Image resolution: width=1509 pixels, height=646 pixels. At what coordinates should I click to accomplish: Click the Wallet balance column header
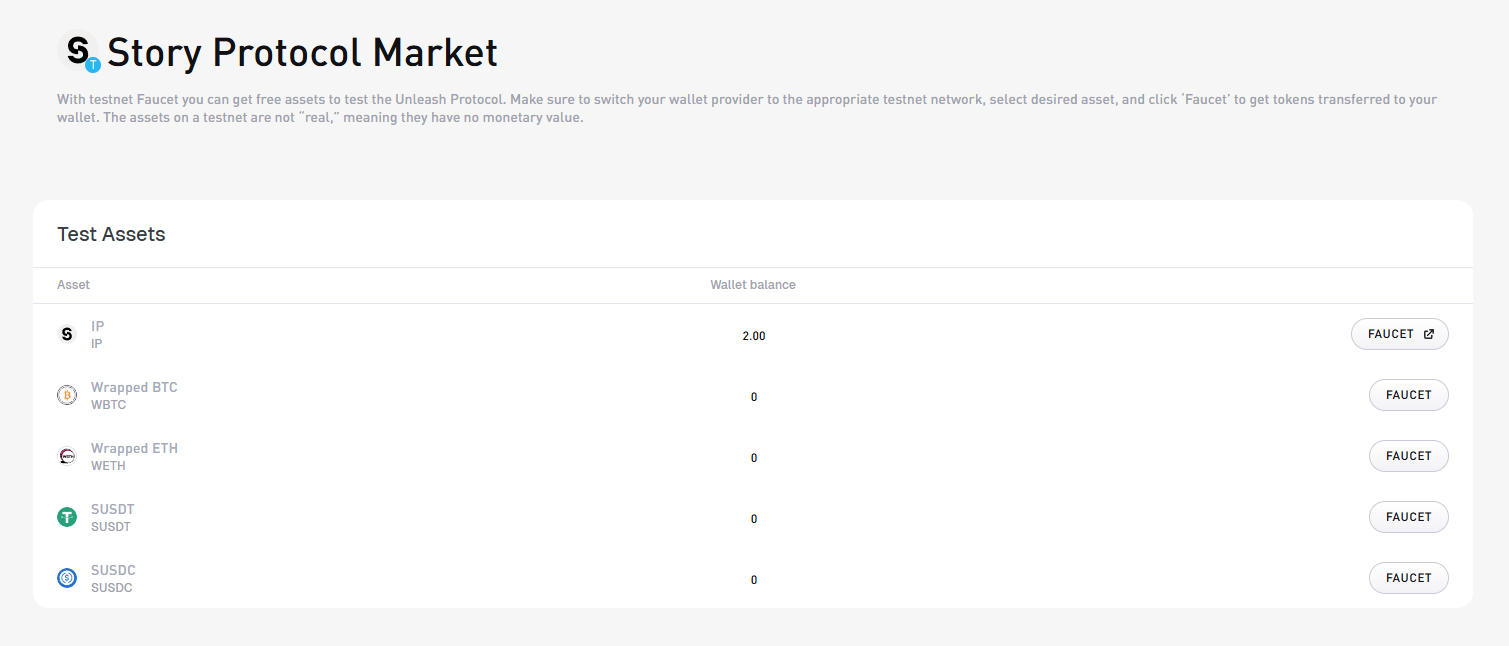pyautogui.click(x=753, y=285)
